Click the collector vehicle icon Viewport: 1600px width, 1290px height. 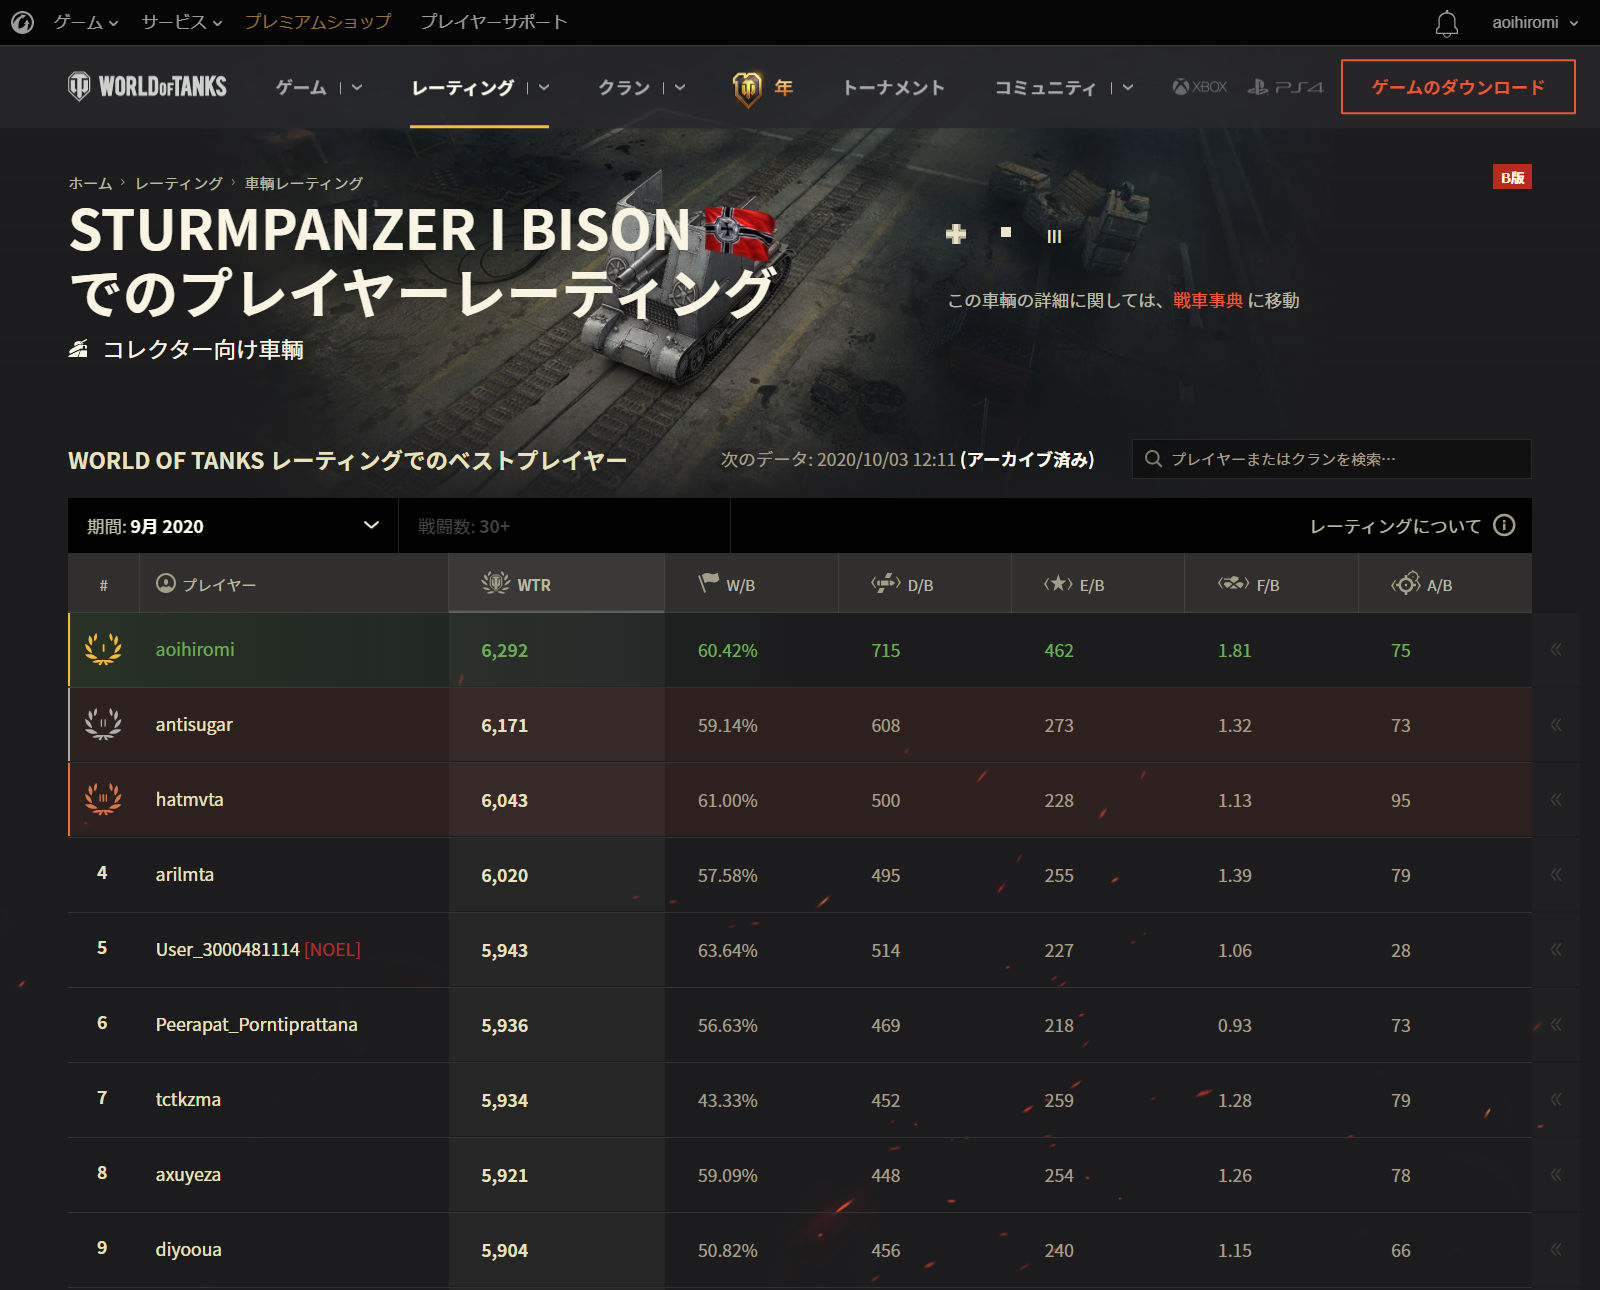[x=79, y=349]
